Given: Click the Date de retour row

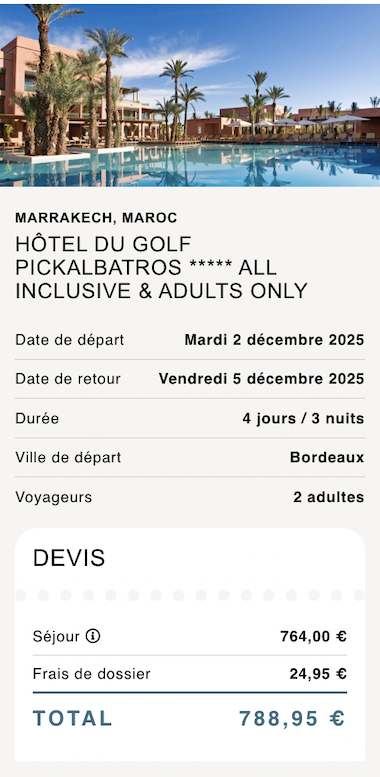Looking at the screenshot, I should click(190, 379).
